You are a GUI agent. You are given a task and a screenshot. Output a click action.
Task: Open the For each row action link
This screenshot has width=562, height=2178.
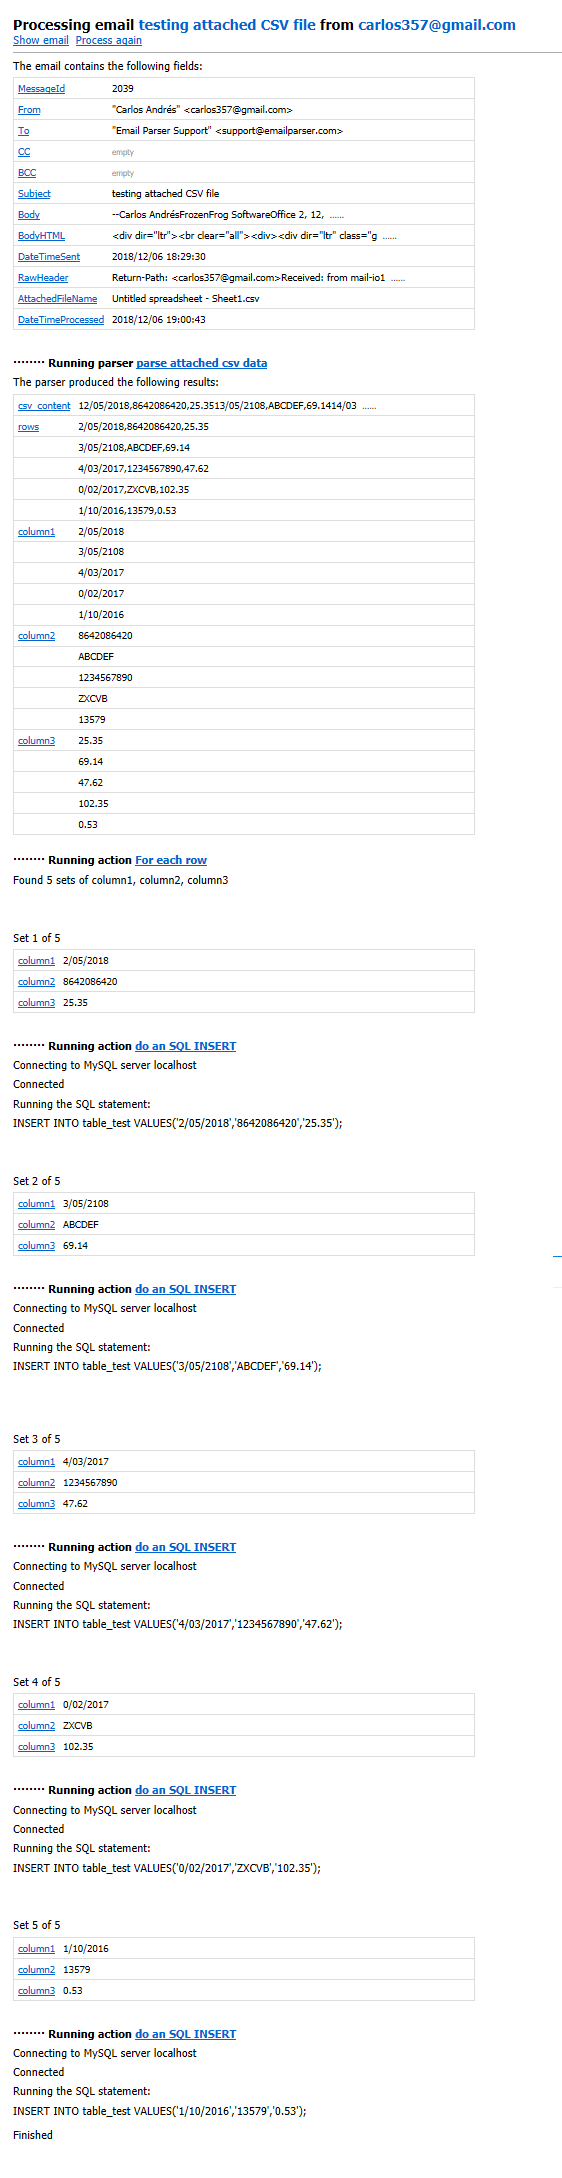171,860
